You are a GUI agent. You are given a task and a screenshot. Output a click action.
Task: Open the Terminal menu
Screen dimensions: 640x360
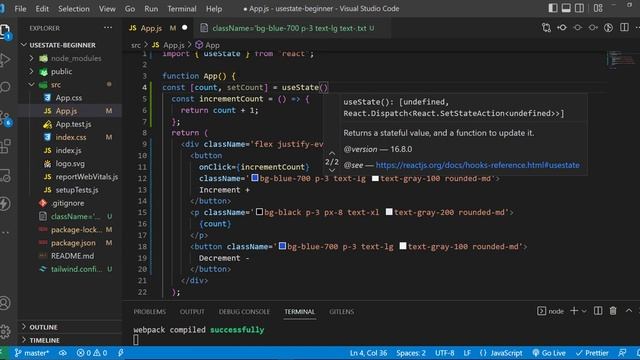tap(182, 9)
